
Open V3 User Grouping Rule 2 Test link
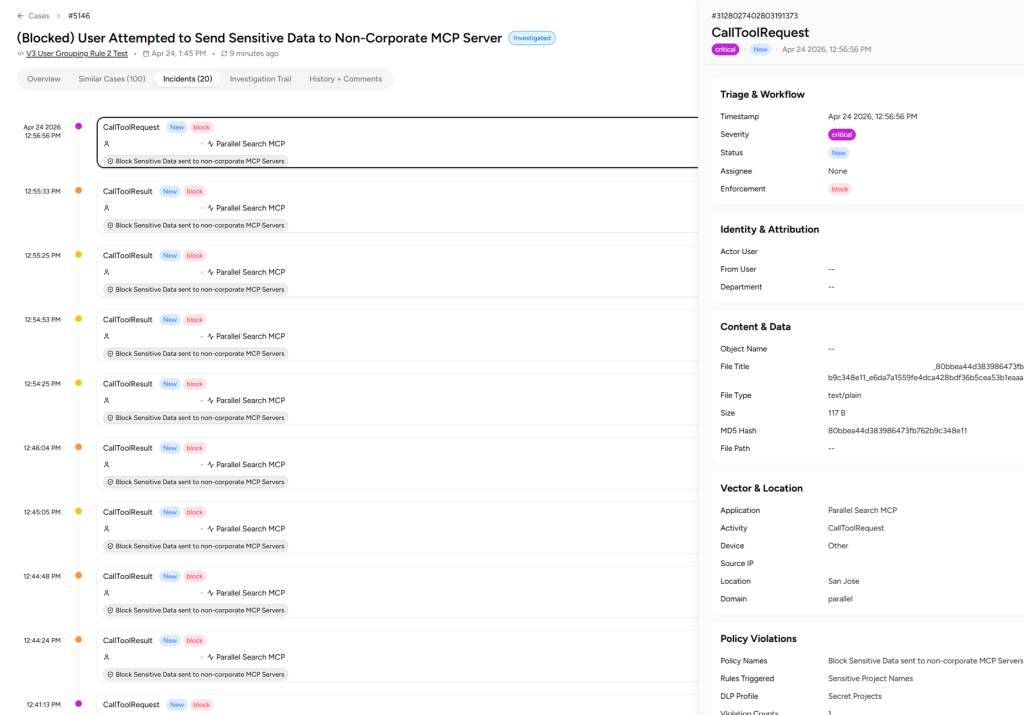click(x=77, y=54)
